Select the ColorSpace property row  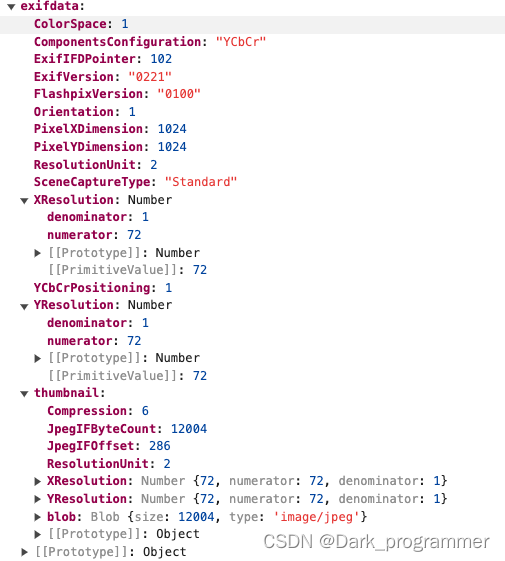tap(252, 24)
